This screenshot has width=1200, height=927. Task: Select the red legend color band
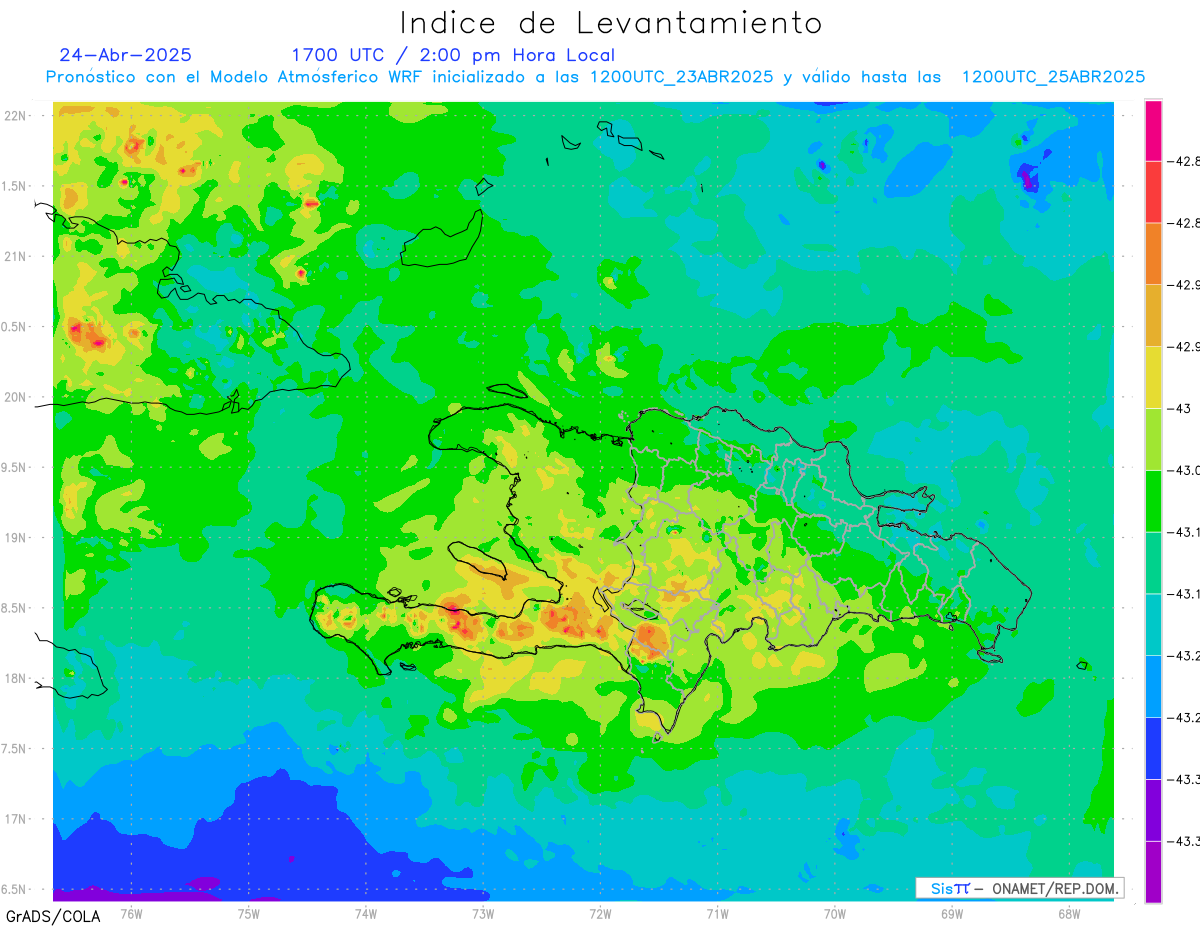click(x=1153, y=192)
